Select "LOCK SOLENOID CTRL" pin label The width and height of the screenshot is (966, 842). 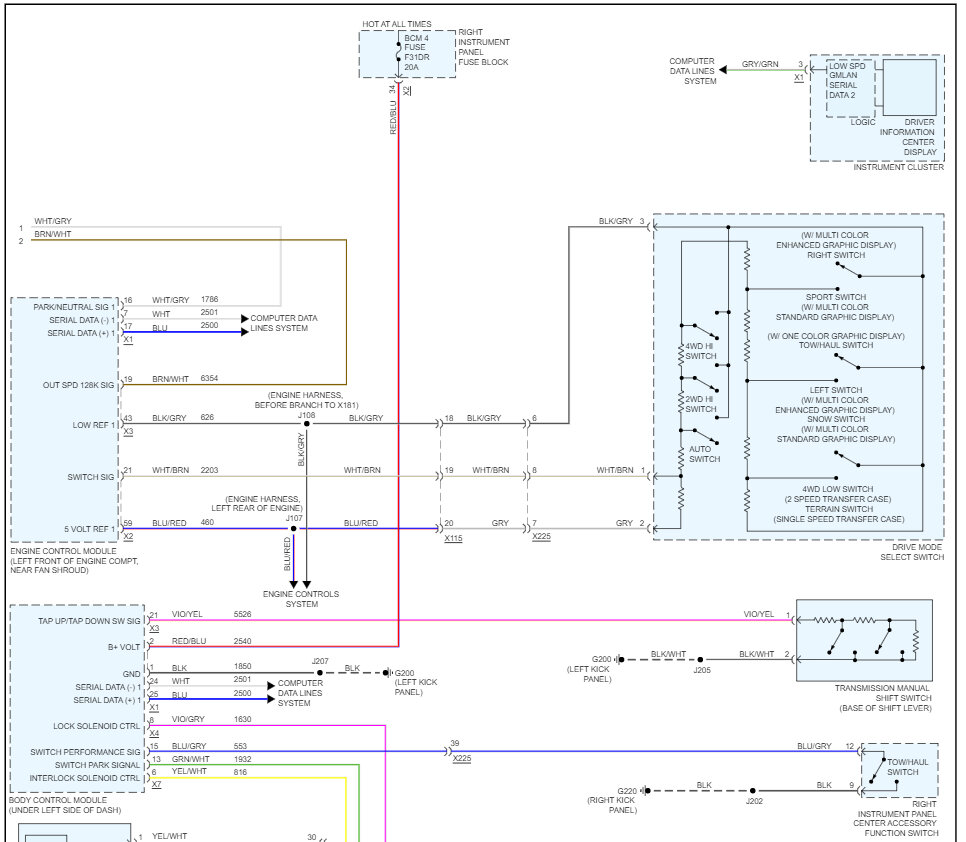click(x=97, y=726)
